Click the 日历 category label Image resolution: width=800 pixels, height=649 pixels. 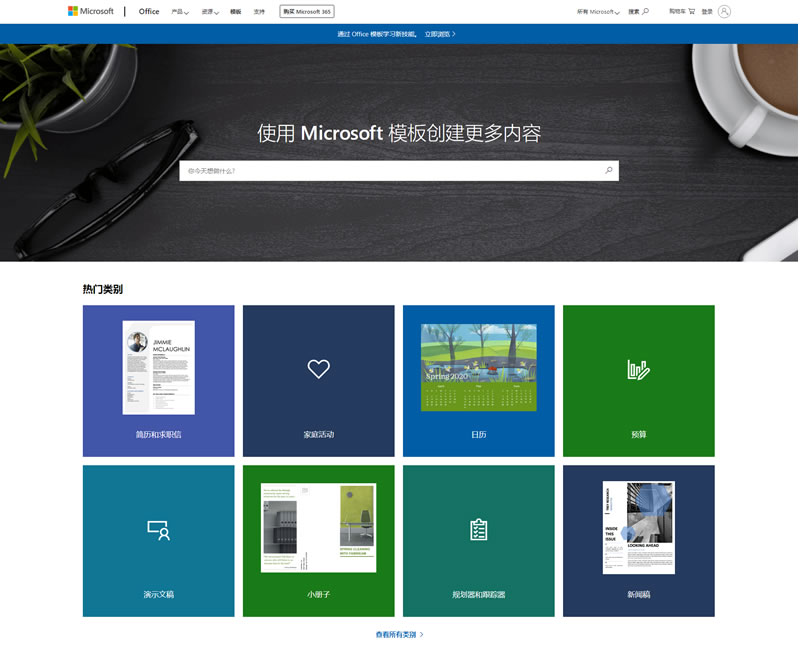tap(479, 435)
